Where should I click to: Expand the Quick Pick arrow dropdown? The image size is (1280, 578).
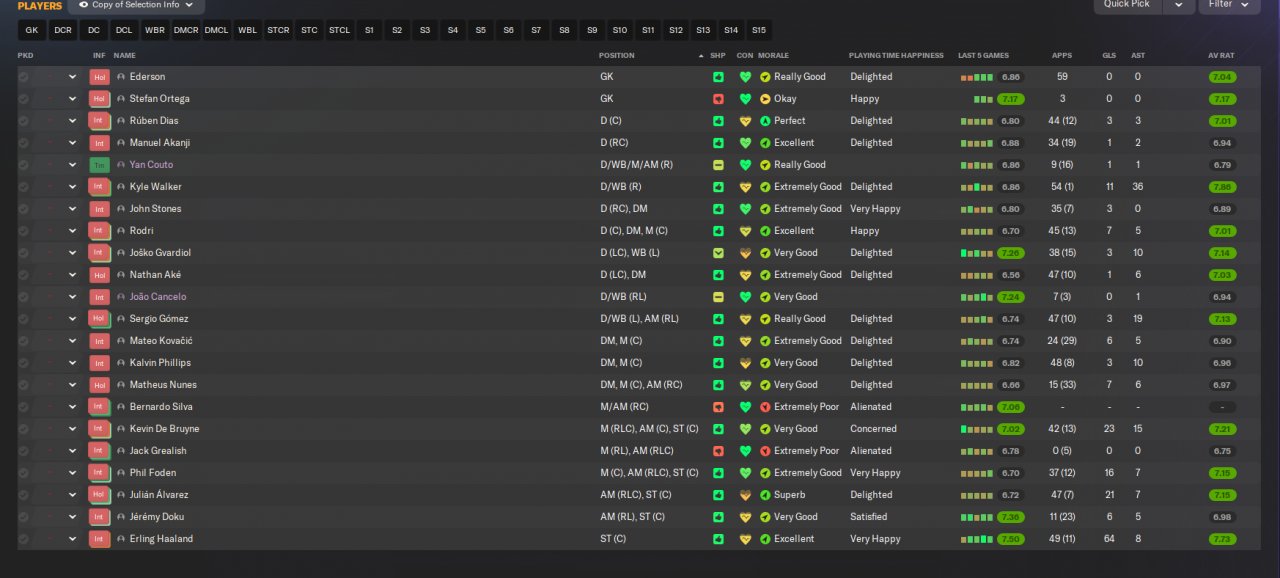(x=1180, y=5)
